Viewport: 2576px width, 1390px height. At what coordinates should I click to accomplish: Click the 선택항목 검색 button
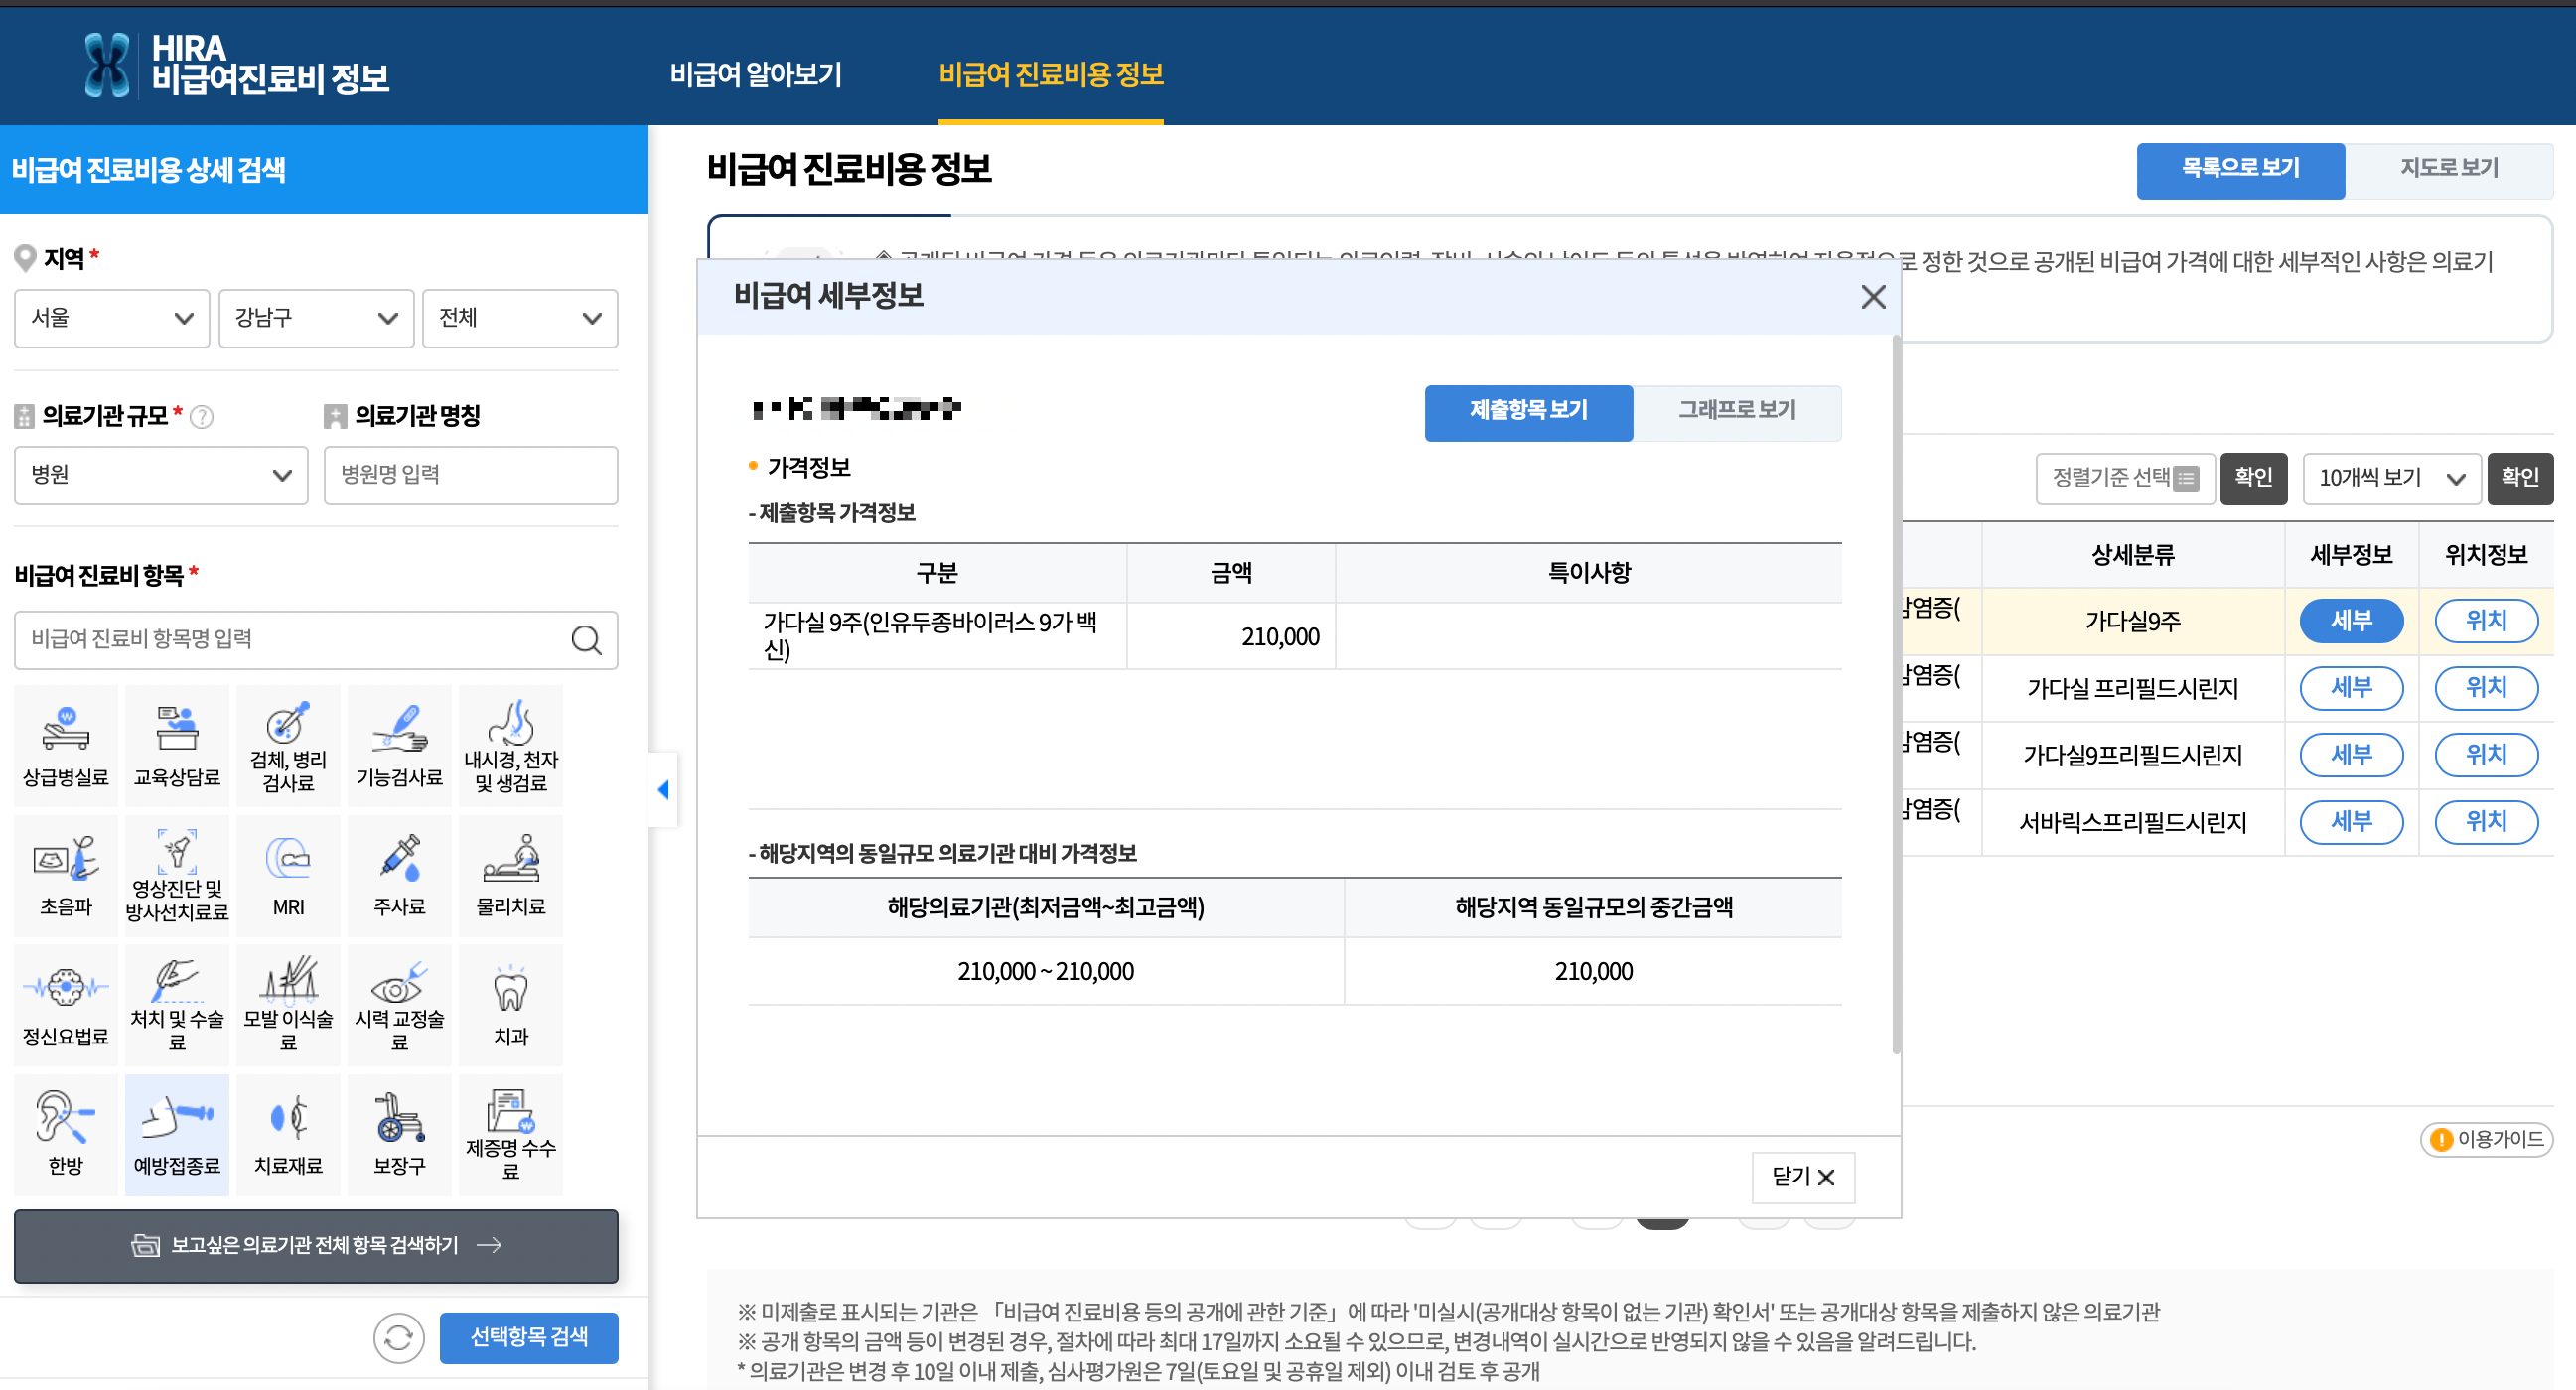(x=528, y=1337)
